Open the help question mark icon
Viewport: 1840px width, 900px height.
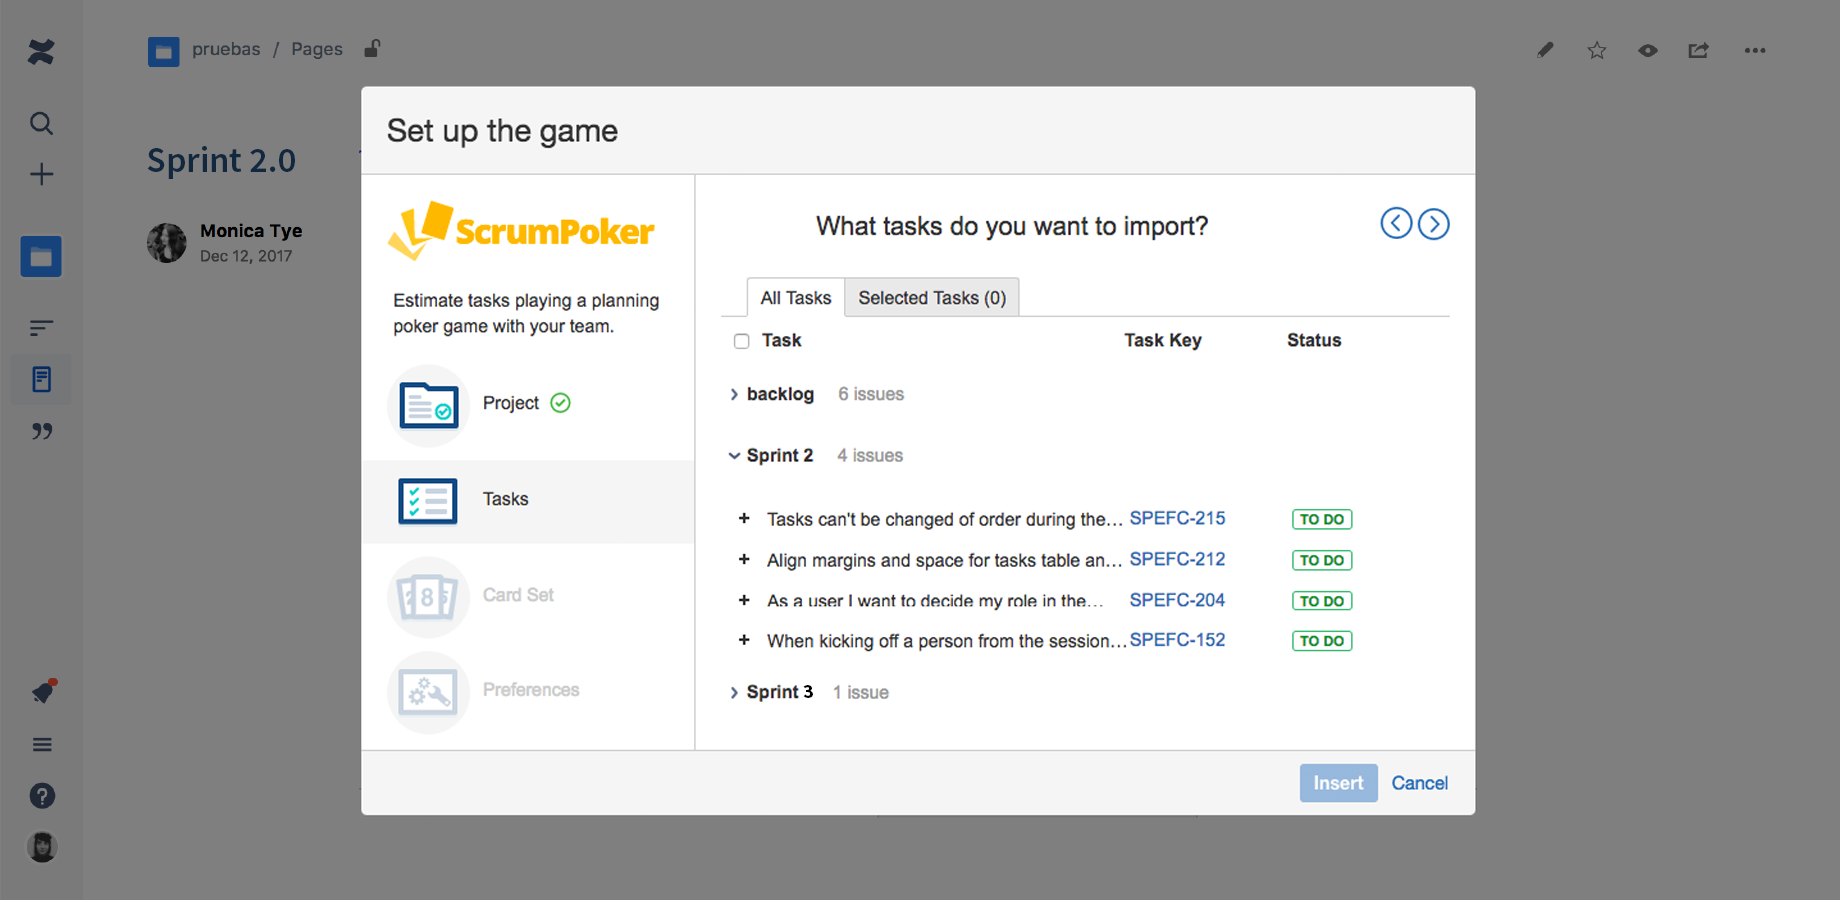click(42, 796)
